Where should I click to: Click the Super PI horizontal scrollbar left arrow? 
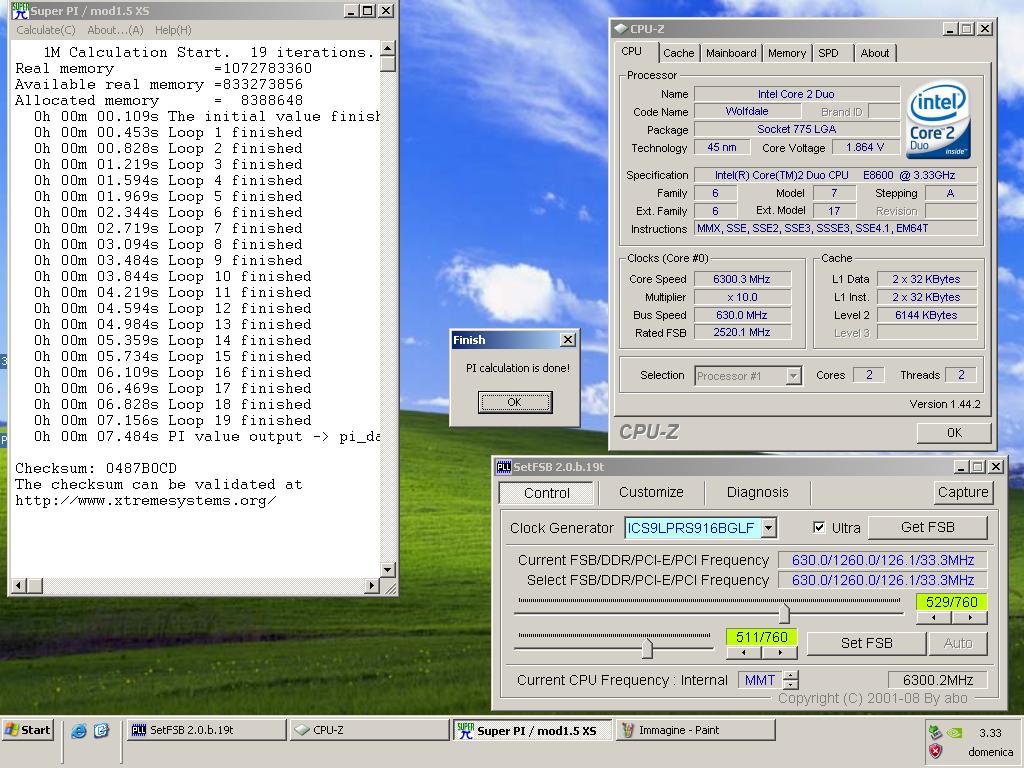(19, 585)
